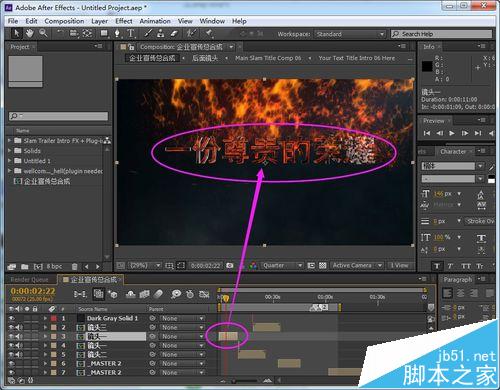This screenshot has height=390, width=500.
Task: Click the 8 bpc color depth button
Action: [54, 266]
